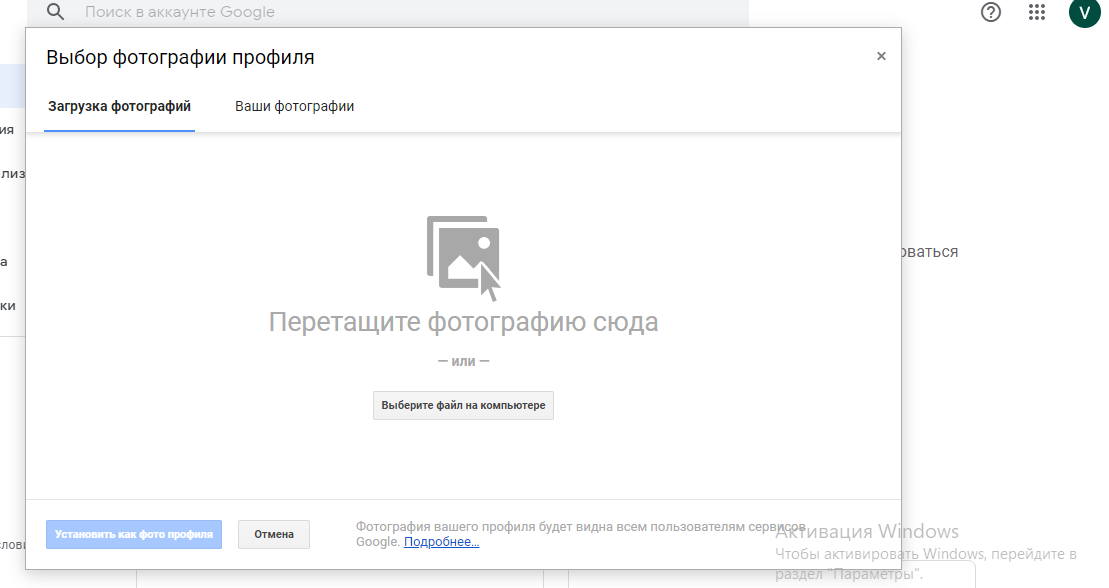Viewport: 1109px width, 588px height.
Task: Click the Перетащите фотографию сюда drop text
Action: click(x=463, y=322)
